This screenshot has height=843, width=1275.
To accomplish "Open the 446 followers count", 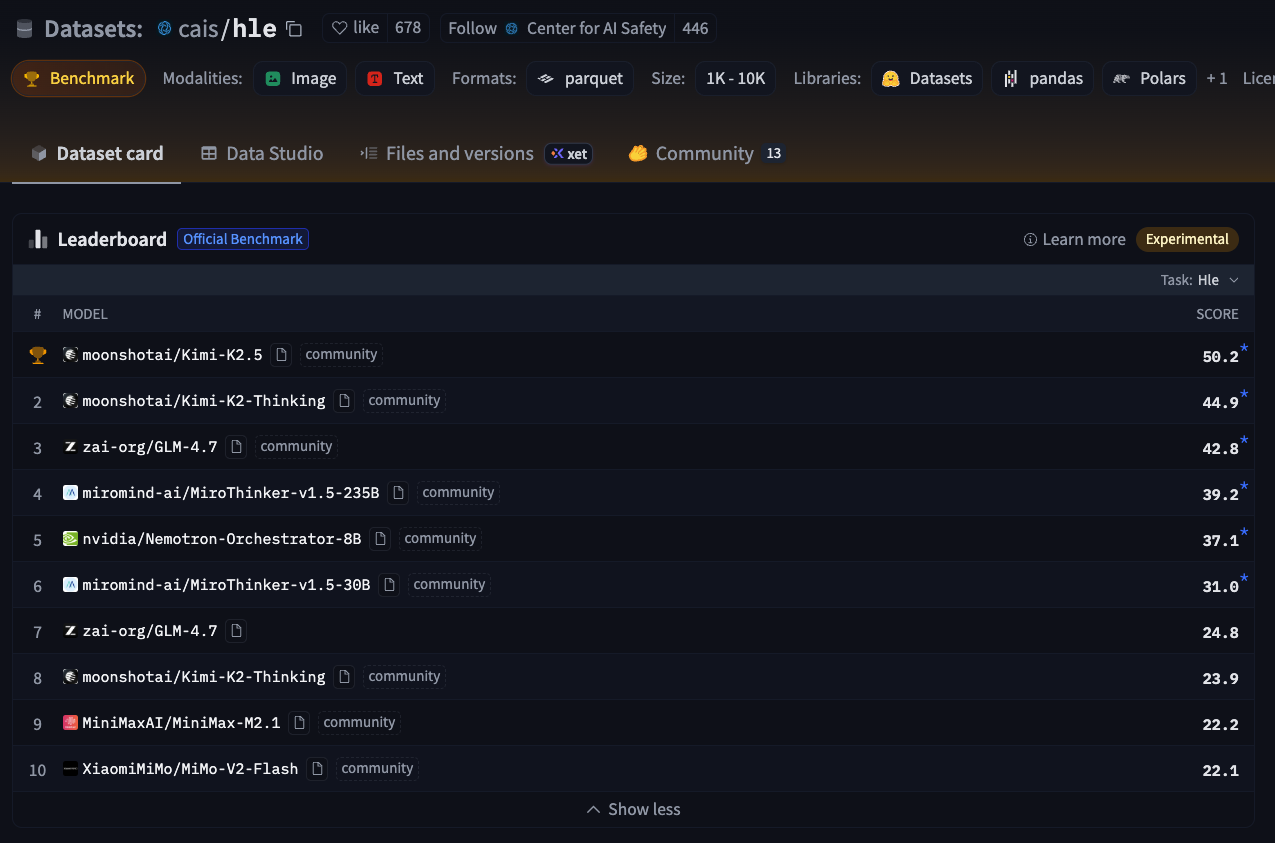I will [695, 28].
